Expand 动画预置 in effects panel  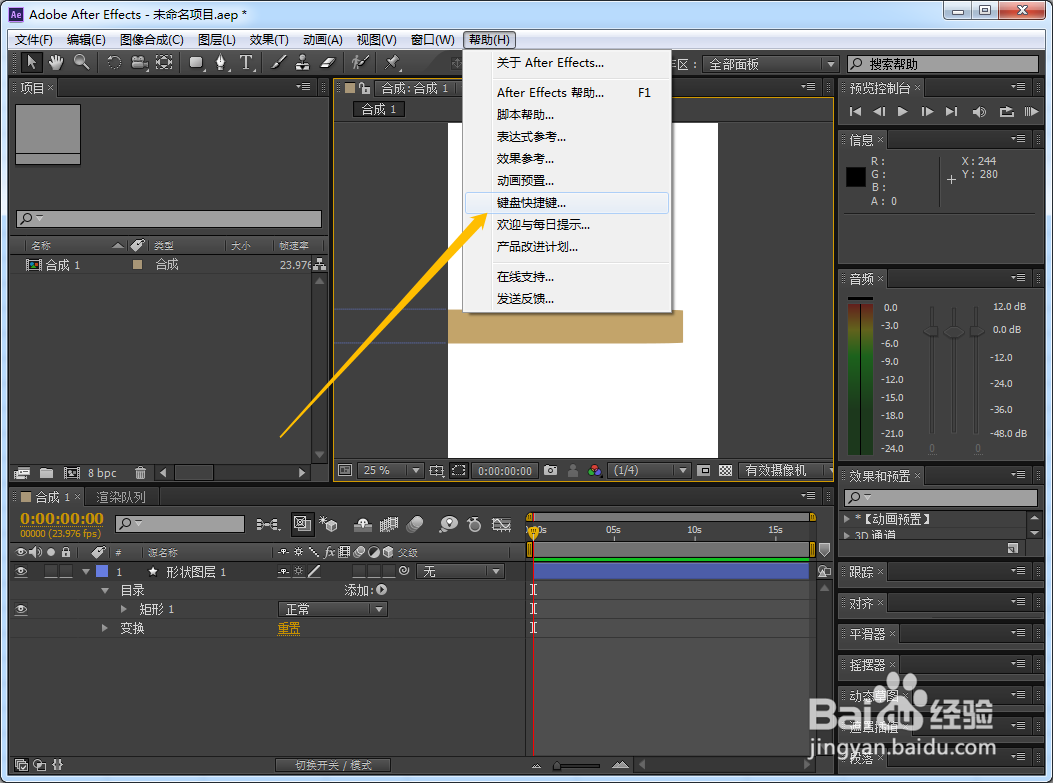847,518
